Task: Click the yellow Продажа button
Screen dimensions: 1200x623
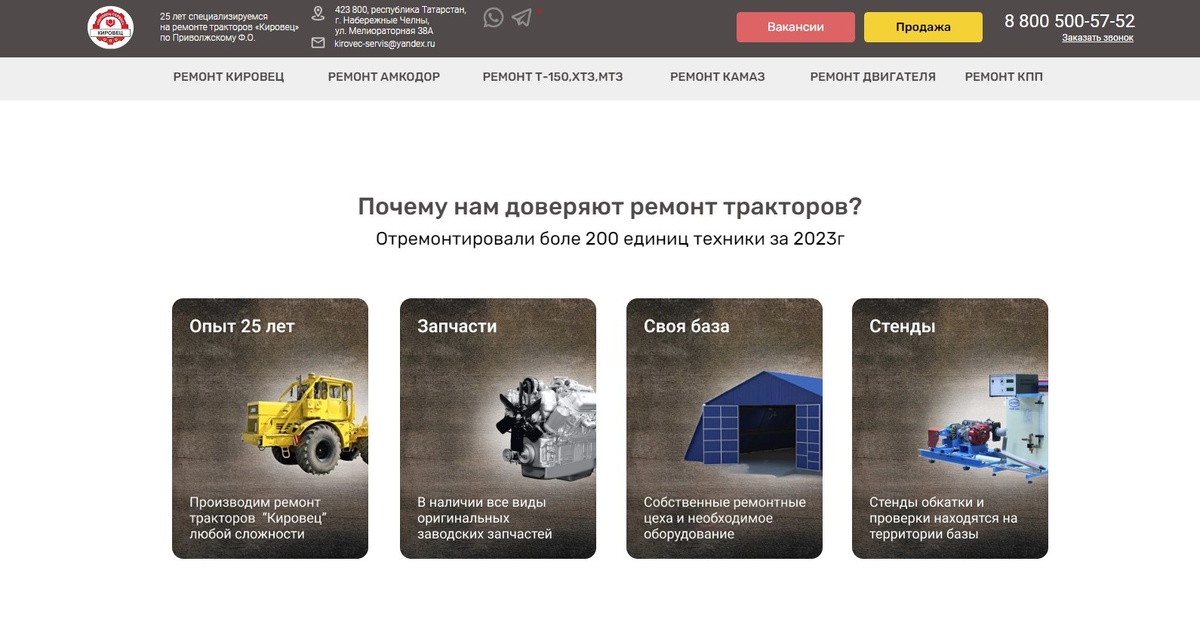Action: [923, 27]
